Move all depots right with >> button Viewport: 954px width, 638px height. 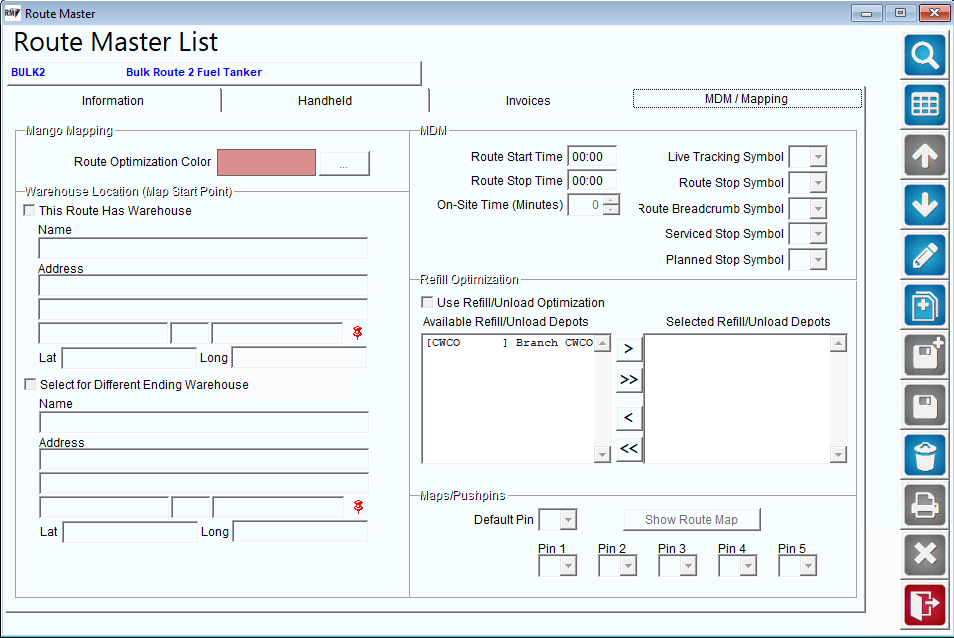[628, 380]
